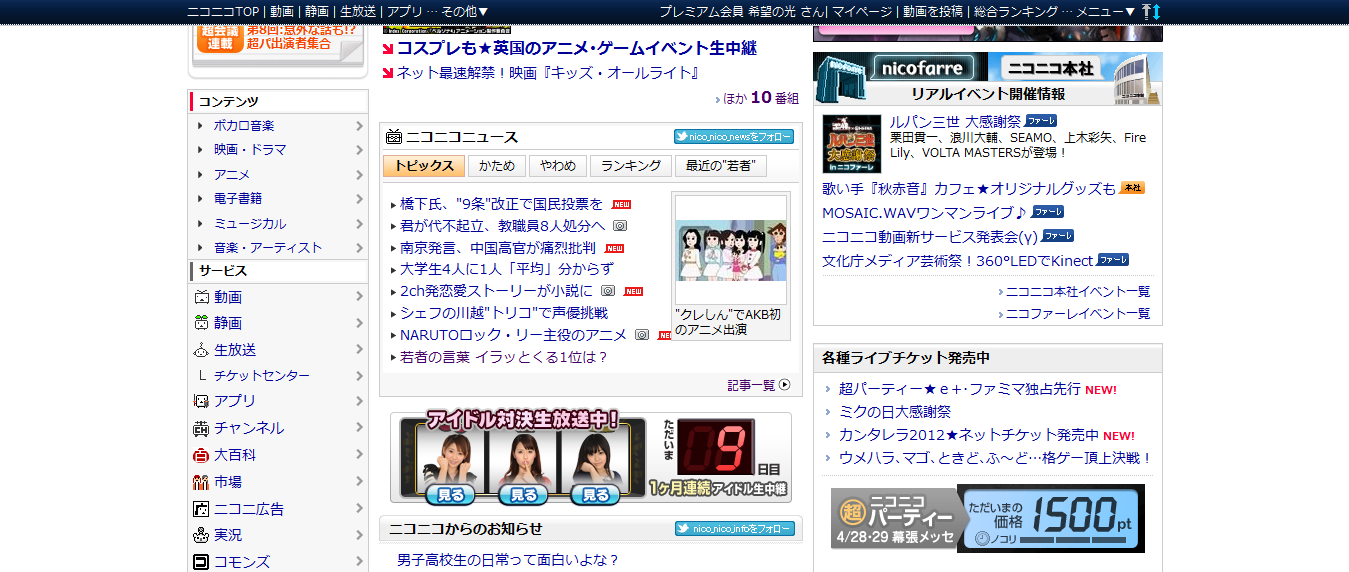Open the 静画 service icon in sidebar
This screenshot has height=572, width=1349.
click(x=201, y=323)
